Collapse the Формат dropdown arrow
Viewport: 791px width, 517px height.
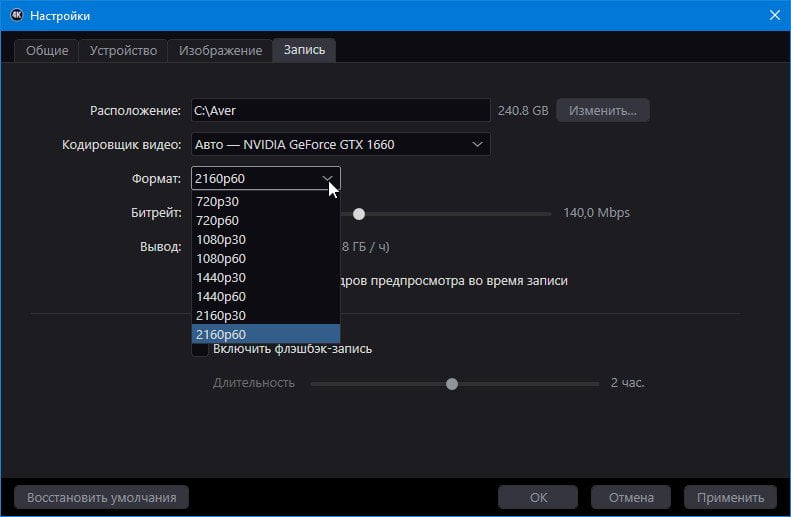327,179
